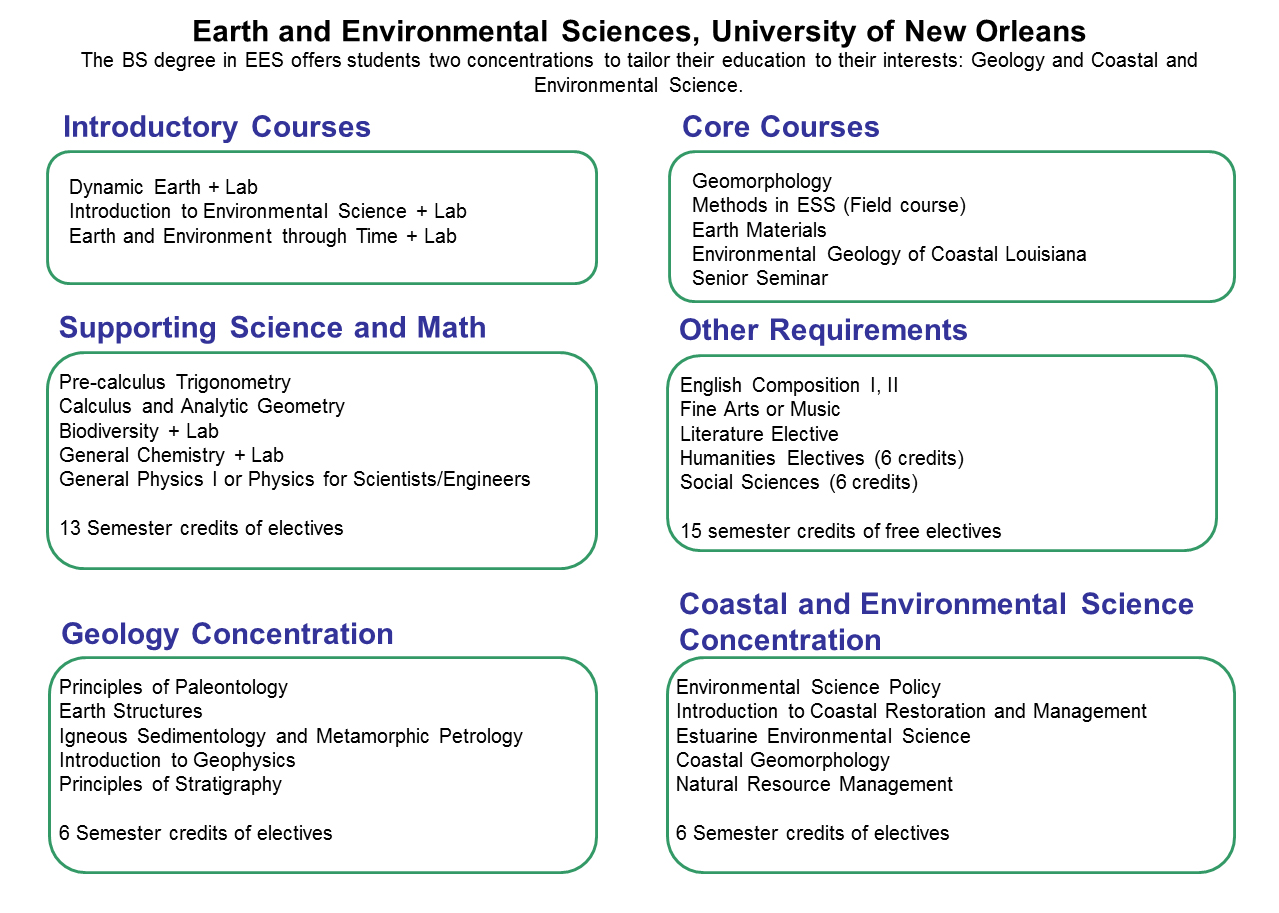Select Humanities Electives (6 credits)

(x=821, y=458)
